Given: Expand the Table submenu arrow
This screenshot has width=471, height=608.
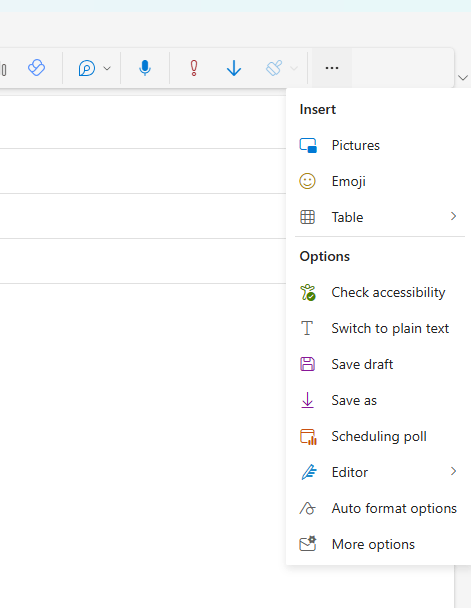Looking at the screenshot, I should point(453,216).
